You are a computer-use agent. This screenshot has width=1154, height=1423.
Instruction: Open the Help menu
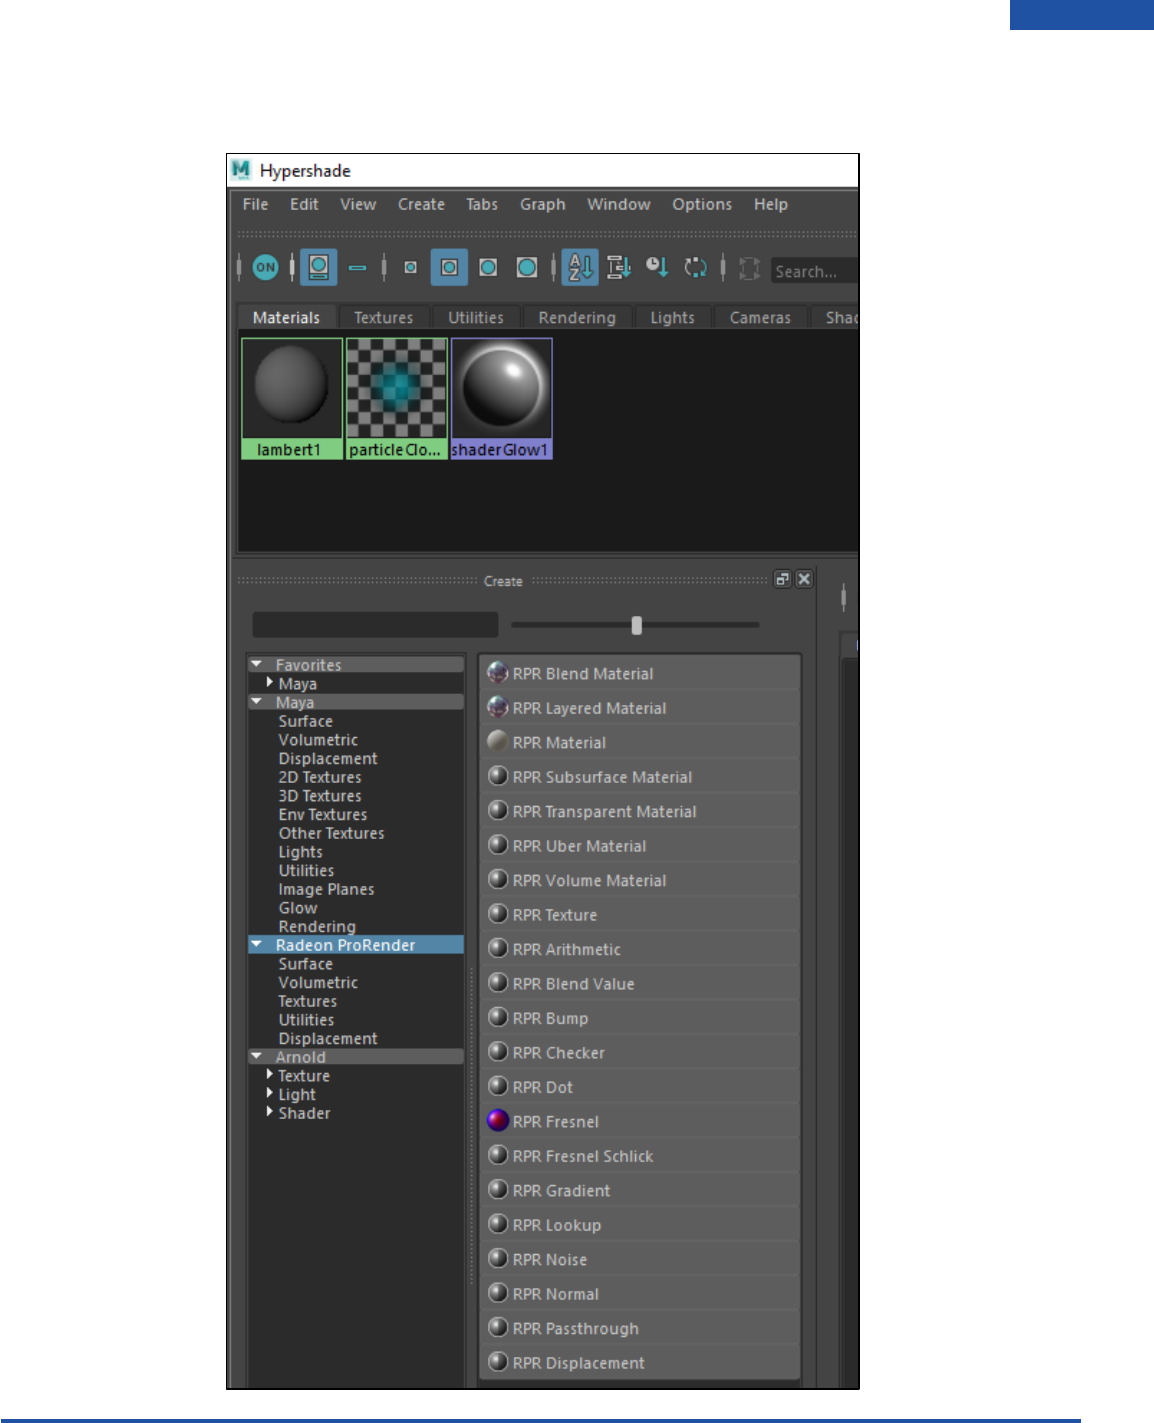771,204
